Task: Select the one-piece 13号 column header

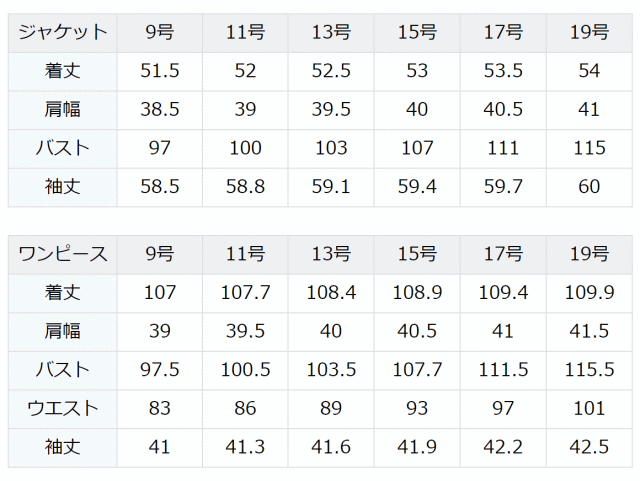Action: pos(331,254)
